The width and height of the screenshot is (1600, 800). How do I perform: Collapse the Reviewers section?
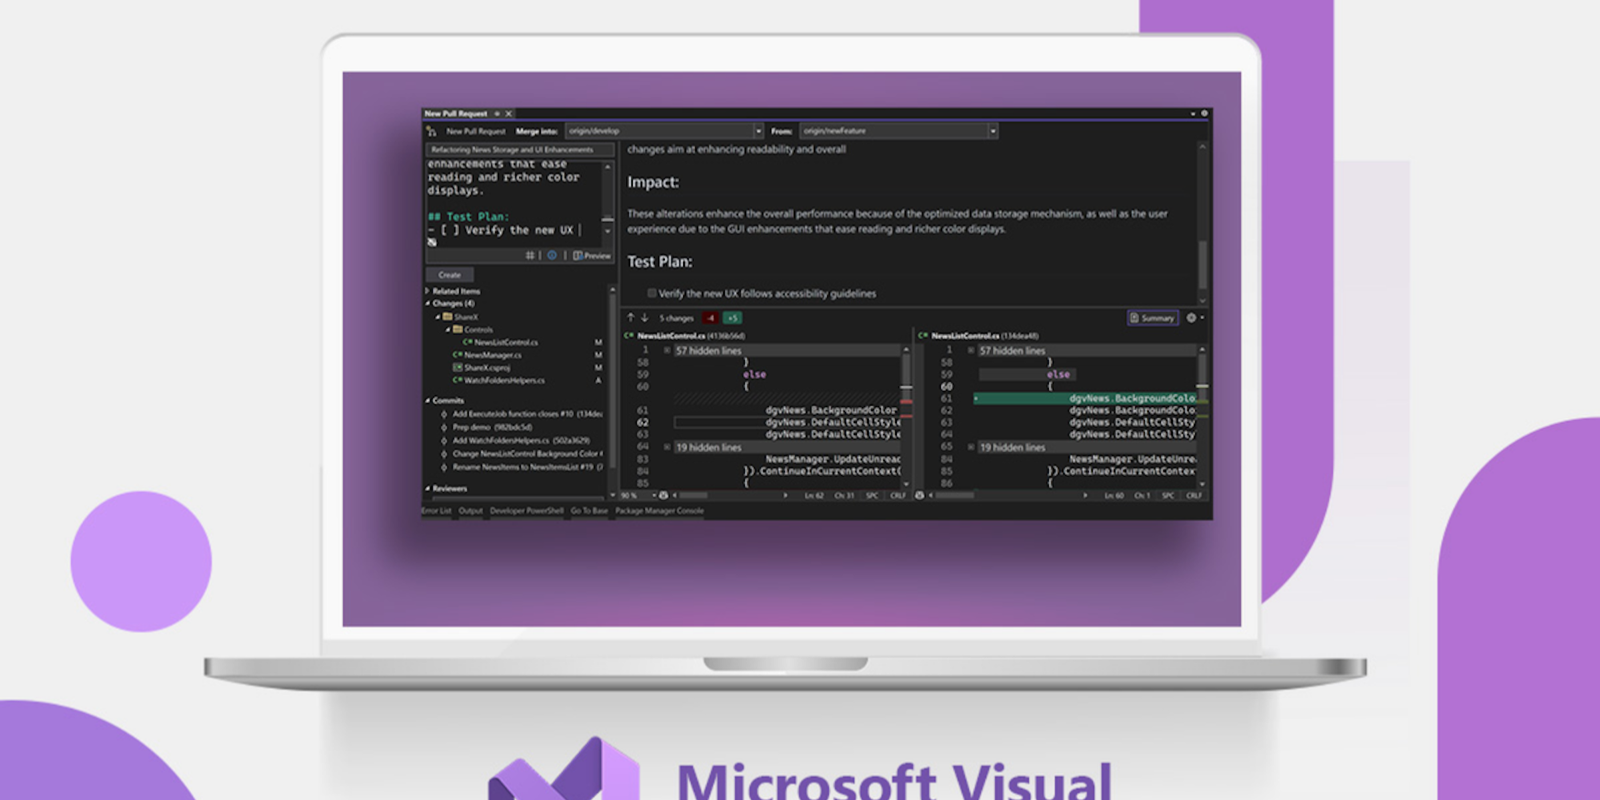[427, 488]
